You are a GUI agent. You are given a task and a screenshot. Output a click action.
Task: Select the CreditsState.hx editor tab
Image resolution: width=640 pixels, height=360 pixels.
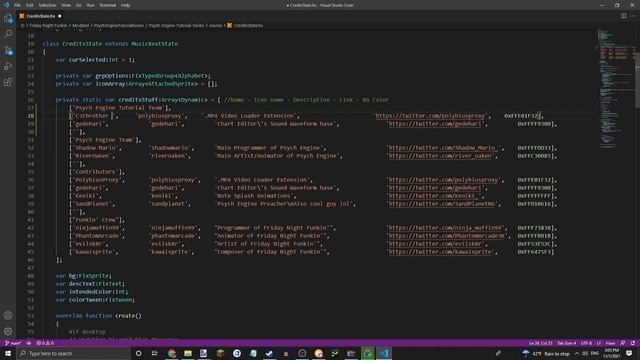pyautogui.click(x=40, y=16)
